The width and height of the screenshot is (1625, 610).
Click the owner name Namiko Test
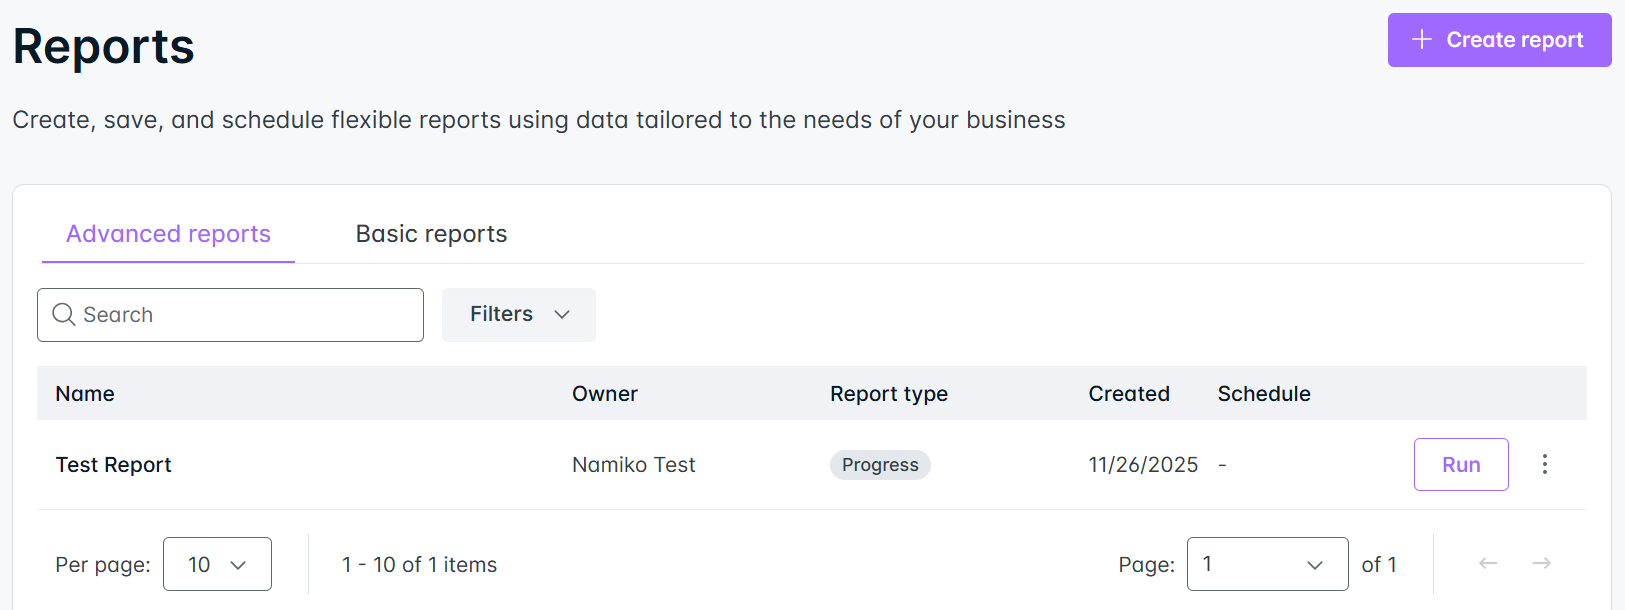(633, 465)
